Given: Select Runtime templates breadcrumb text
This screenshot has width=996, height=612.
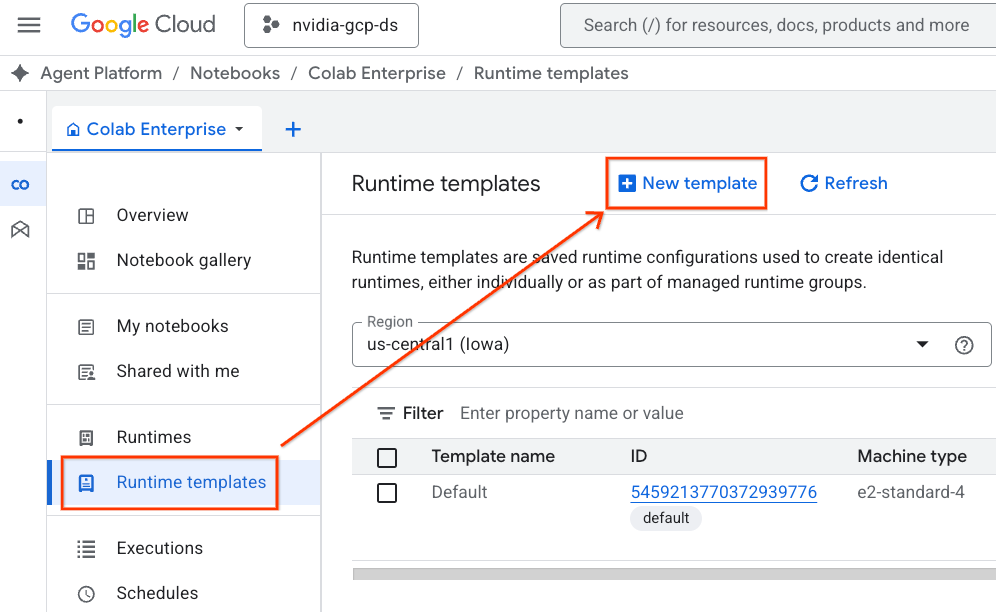Looking at the screenshot, I should pos(551,73).
